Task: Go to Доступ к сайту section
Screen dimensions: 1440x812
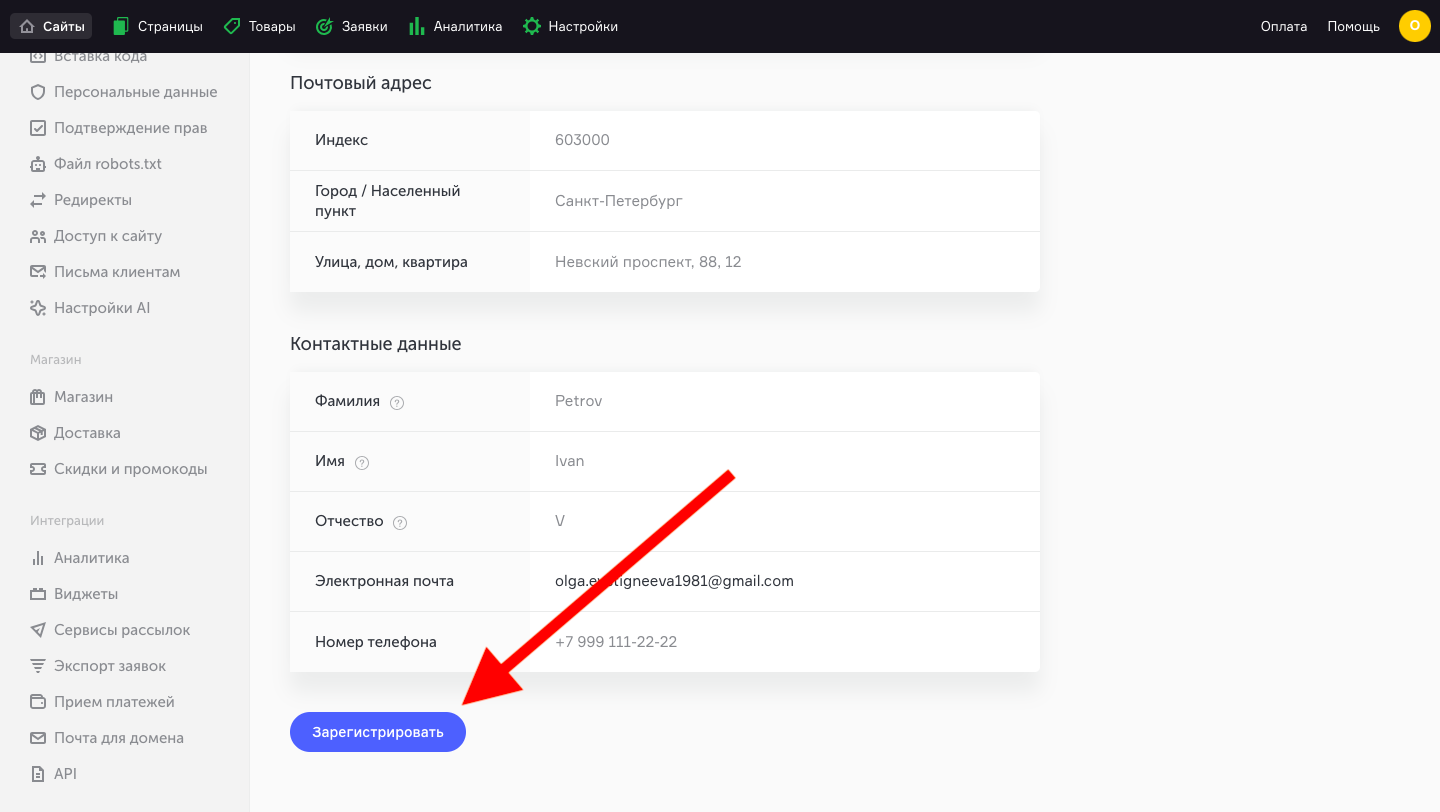Action: point(108,236)
